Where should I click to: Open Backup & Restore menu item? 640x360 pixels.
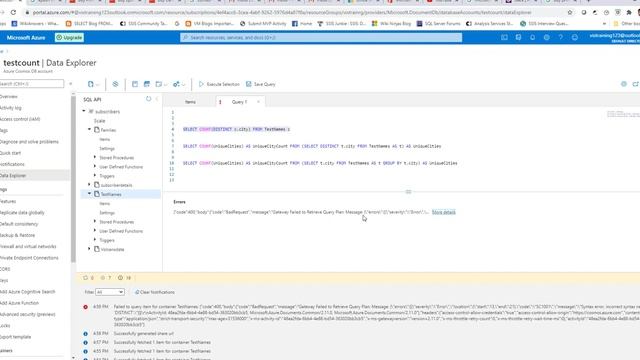[x=18, y=235]
